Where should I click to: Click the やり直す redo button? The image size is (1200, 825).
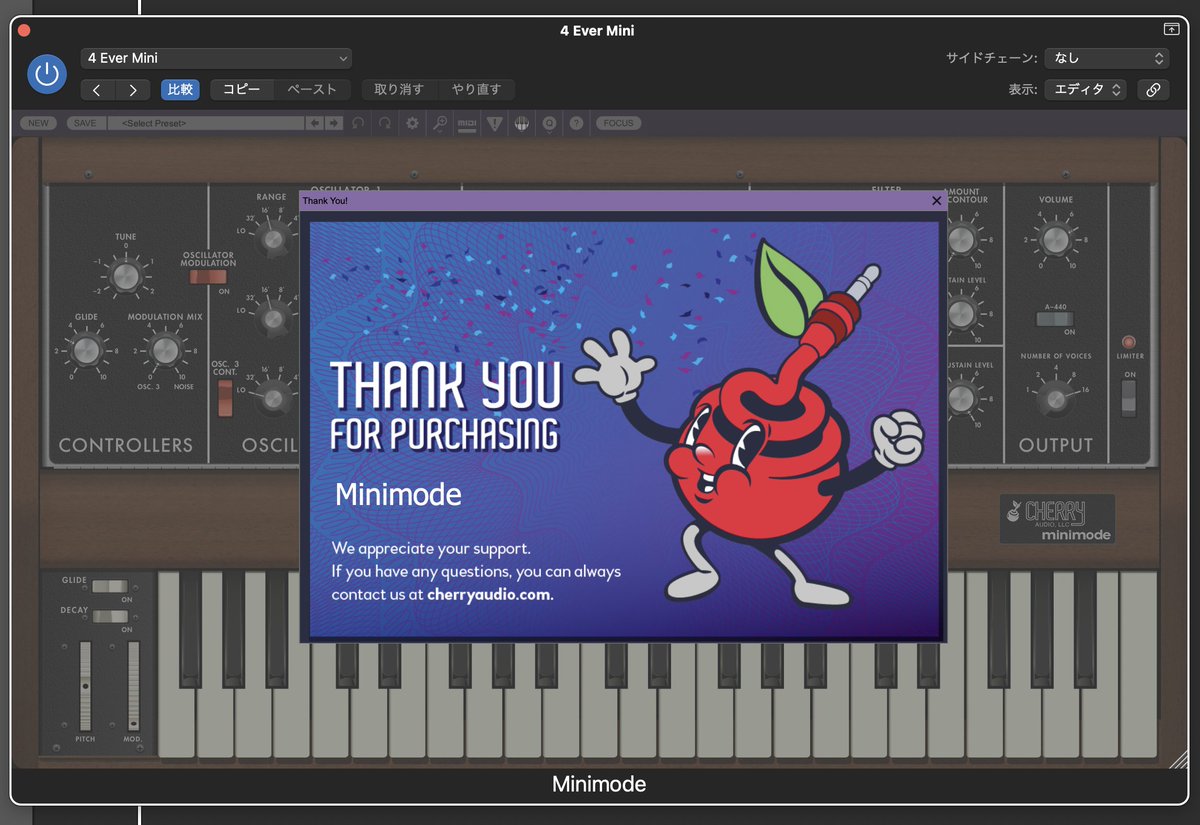pos(476,90)
